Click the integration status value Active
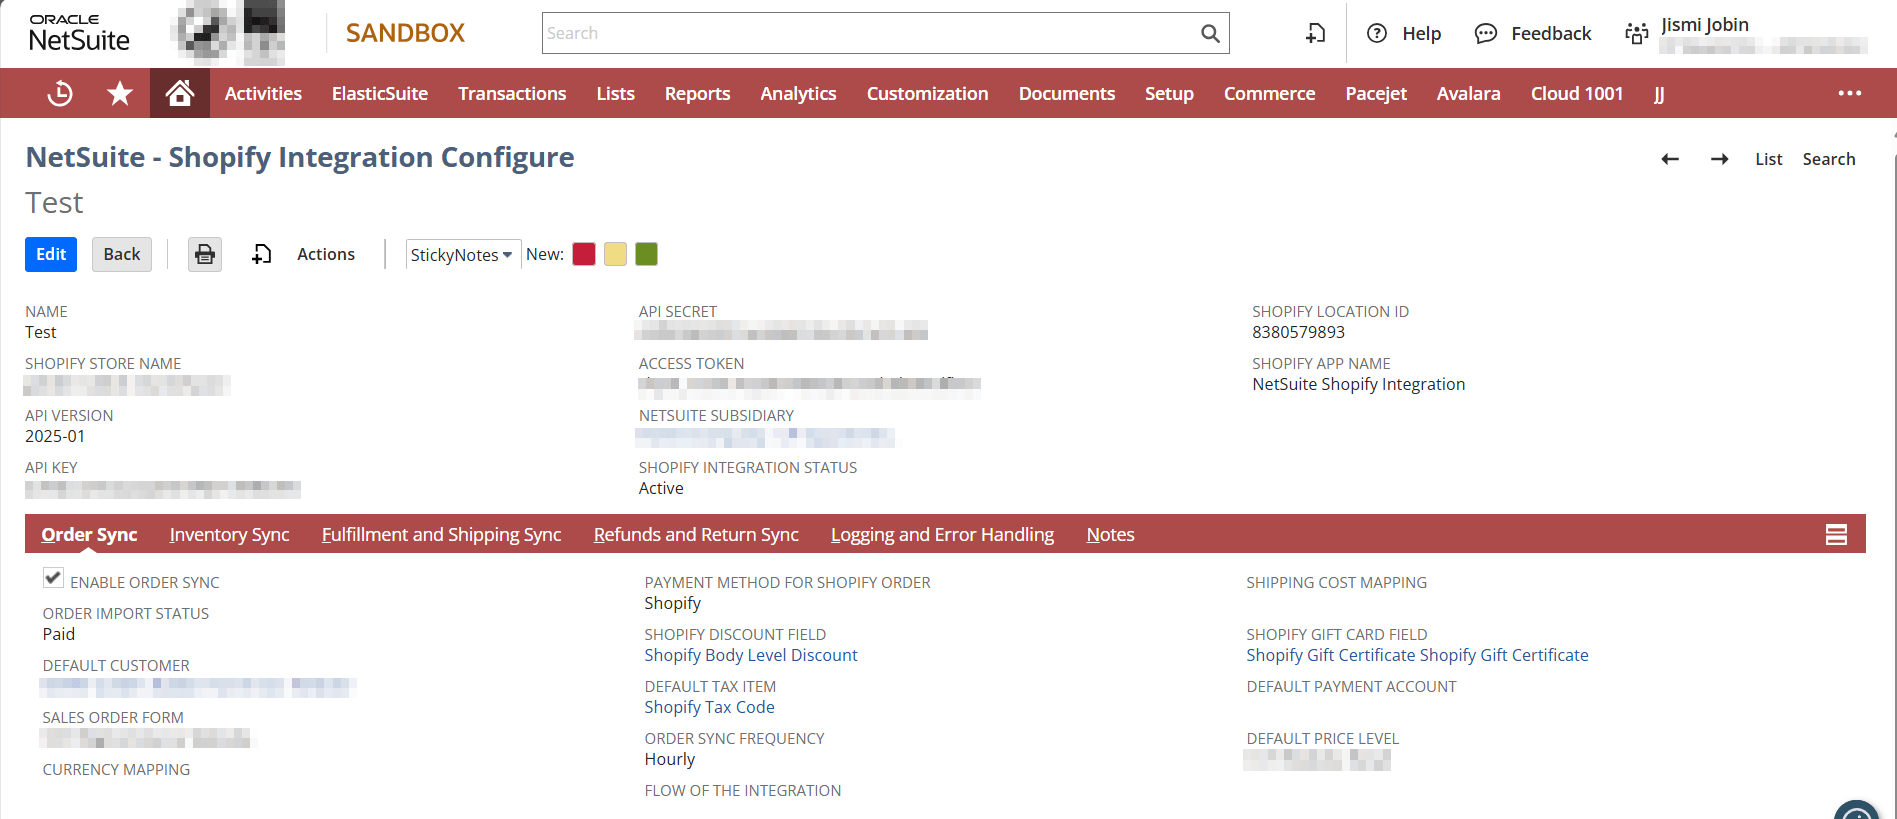 661,488
